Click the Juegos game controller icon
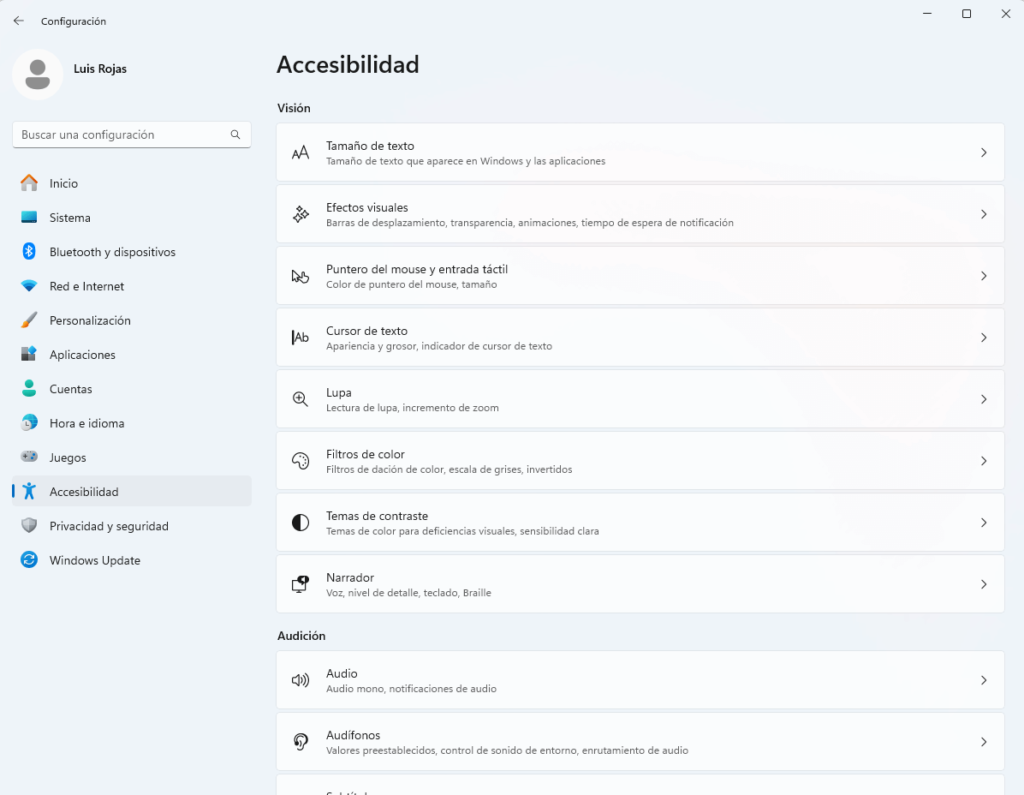This screenshot has height=795, width=1024. (29, 457)
